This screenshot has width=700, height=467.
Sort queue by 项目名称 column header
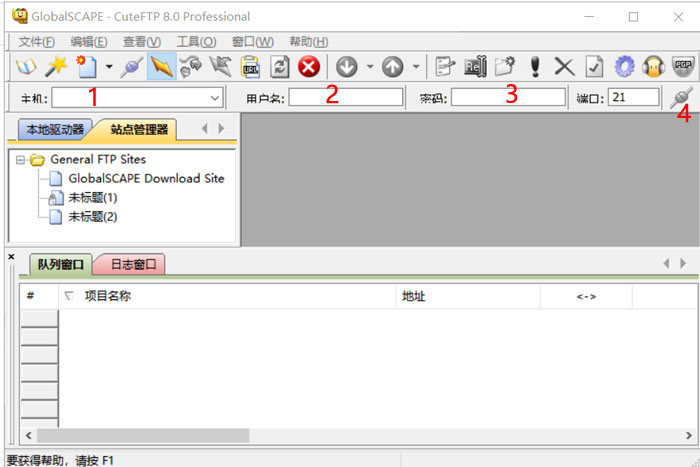(x=227, y=296)
